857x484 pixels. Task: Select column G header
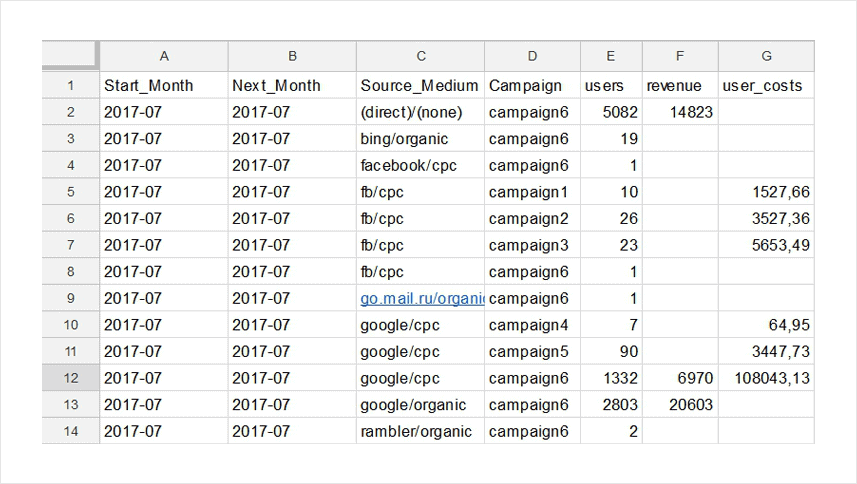[766, 56]
